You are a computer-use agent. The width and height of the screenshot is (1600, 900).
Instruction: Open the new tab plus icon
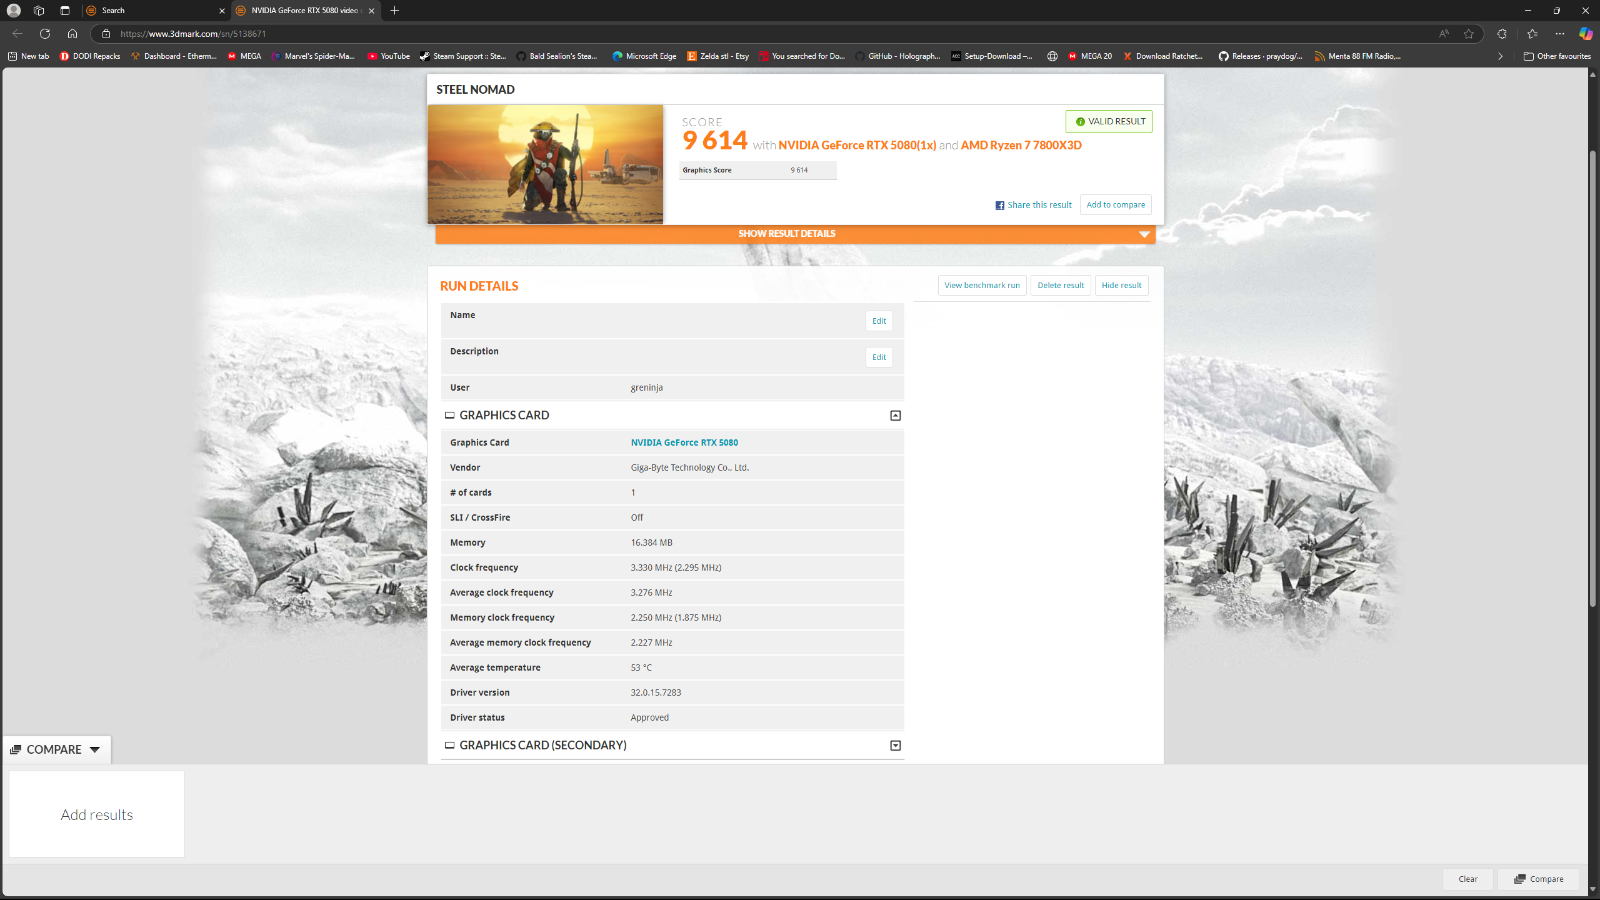(395, 10)
